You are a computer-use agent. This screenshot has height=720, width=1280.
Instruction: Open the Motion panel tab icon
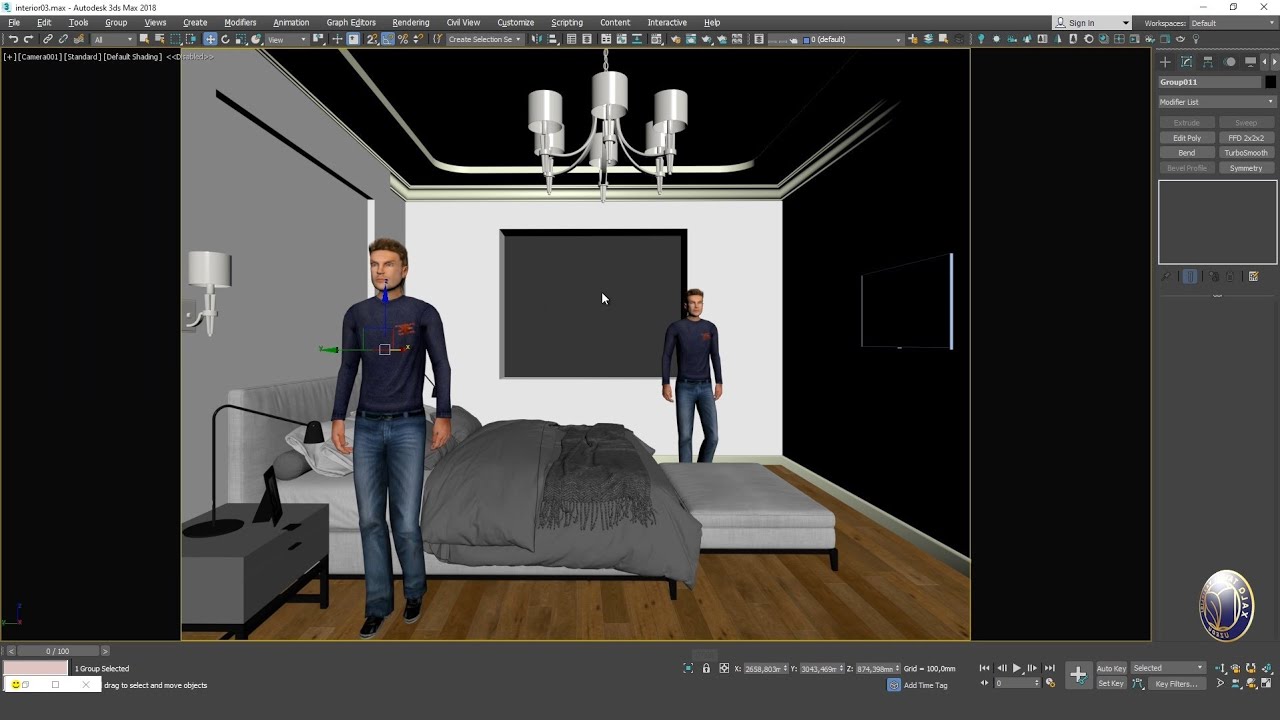click(1229, 61)
